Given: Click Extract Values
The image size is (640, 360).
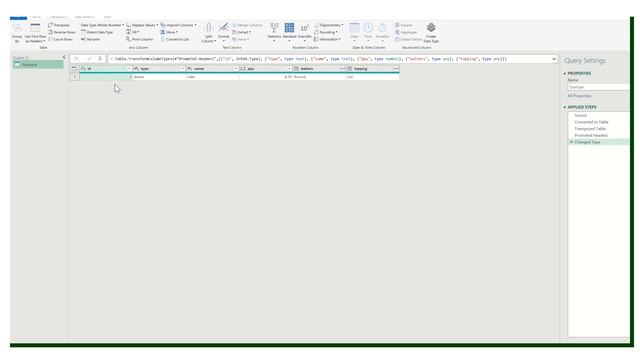Looking at the screenshot, I should 408,39.
